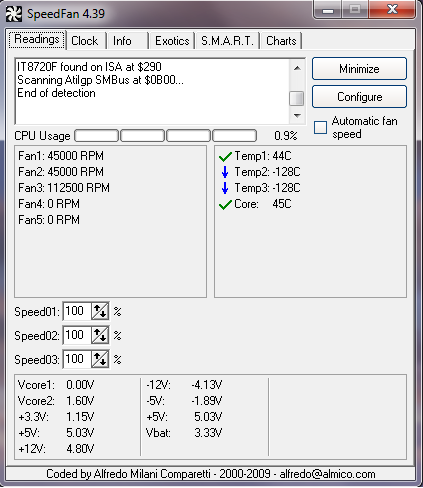Screen dimensions: 423x488
Task: Close the SpeedFan window
Action: click(392, 9)
